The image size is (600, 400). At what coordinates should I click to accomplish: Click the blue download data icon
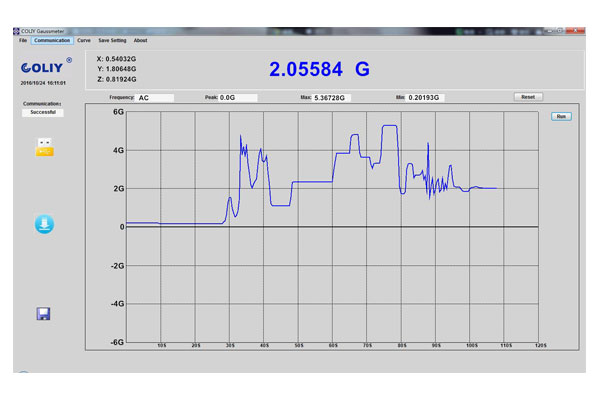point(44,224)
